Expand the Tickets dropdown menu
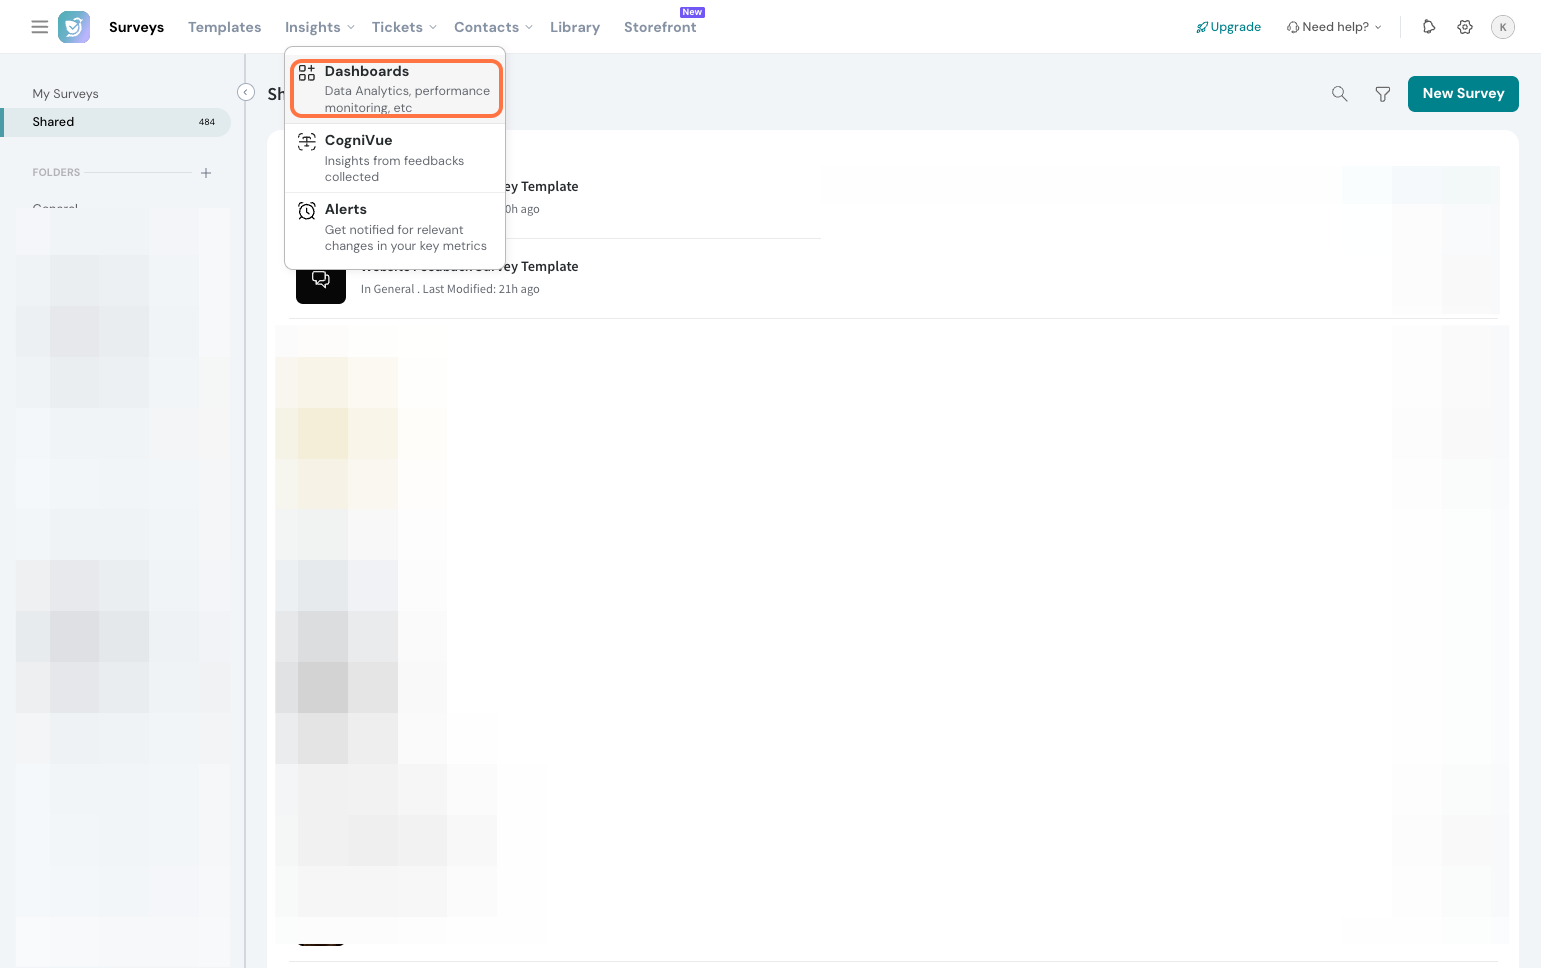 point(404,27)
